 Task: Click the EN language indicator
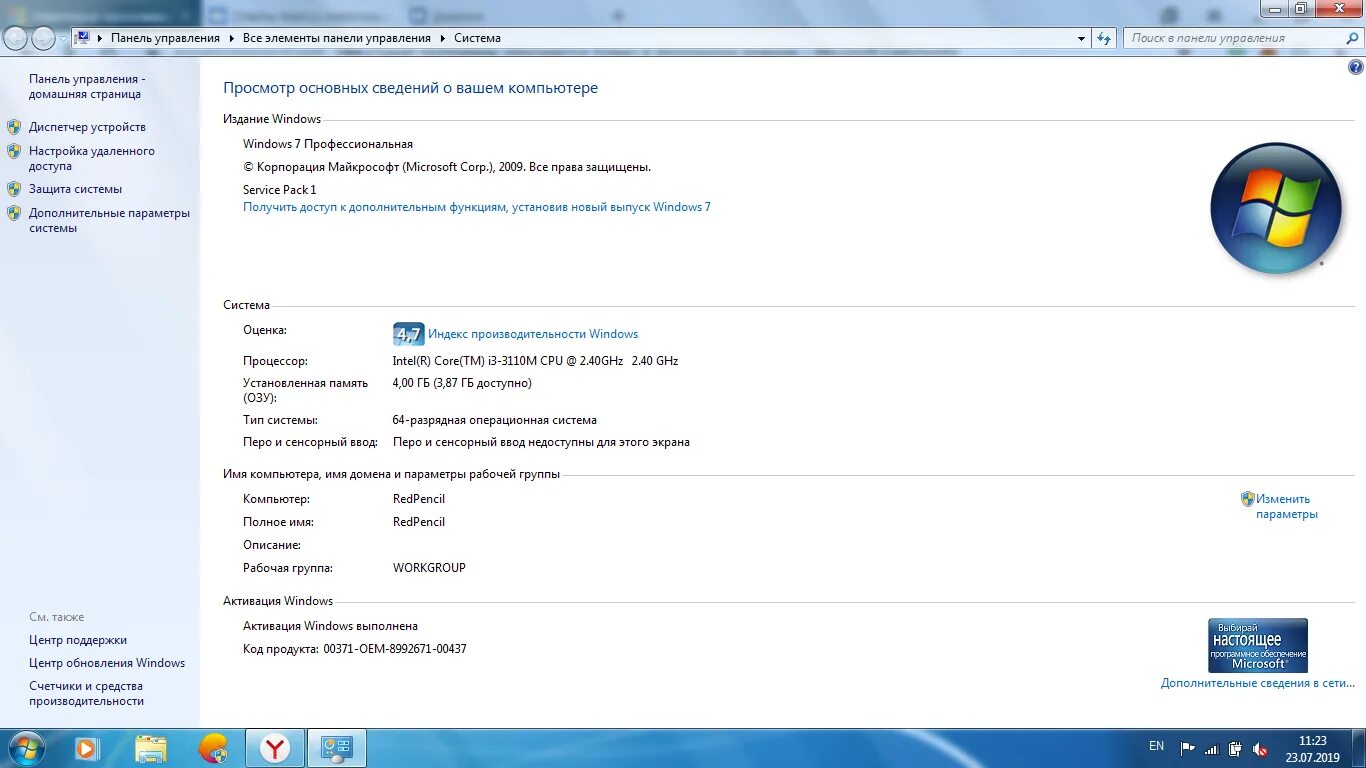(x=1156, y=746)
